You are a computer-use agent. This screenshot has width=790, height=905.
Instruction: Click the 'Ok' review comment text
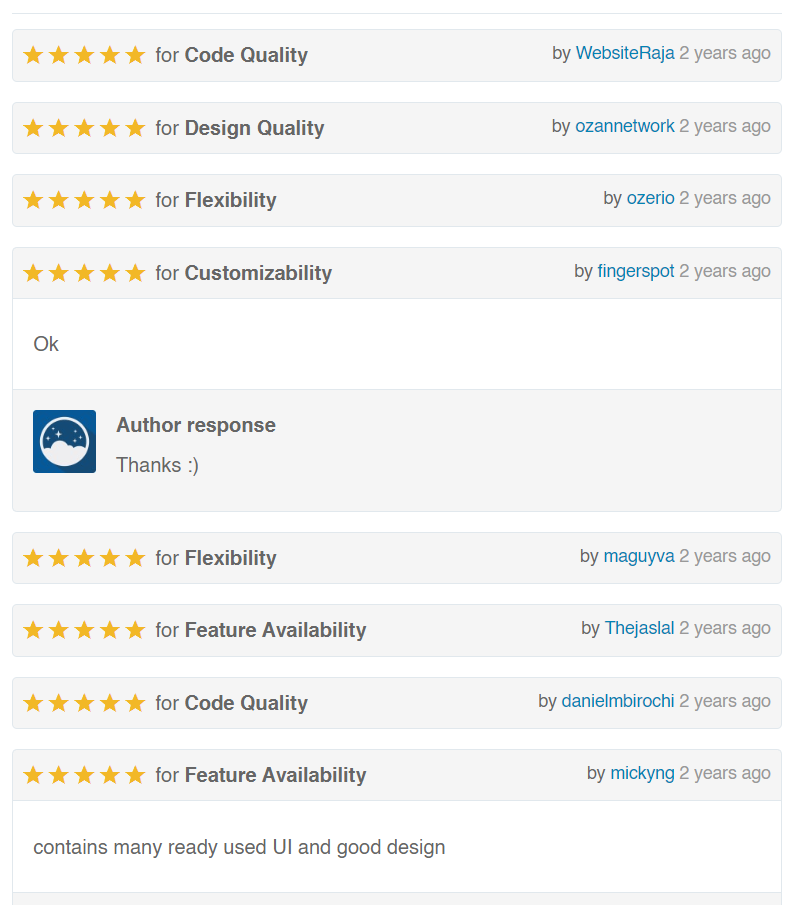click(46, 344)
